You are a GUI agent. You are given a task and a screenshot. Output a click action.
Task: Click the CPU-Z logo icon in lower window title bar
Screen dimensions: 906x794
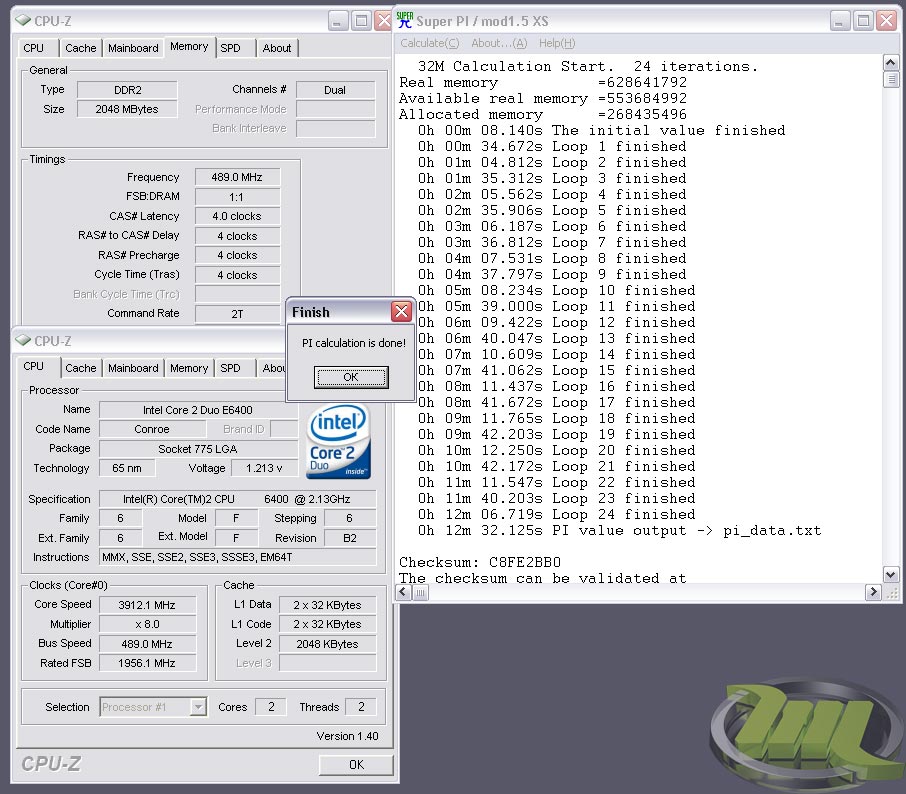click(x=23, y=341)
